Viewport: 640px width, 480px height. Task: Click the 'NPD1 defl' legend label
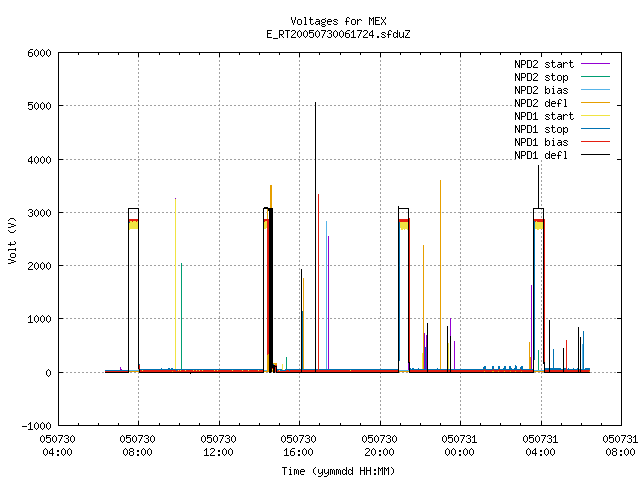coord(541,156)
